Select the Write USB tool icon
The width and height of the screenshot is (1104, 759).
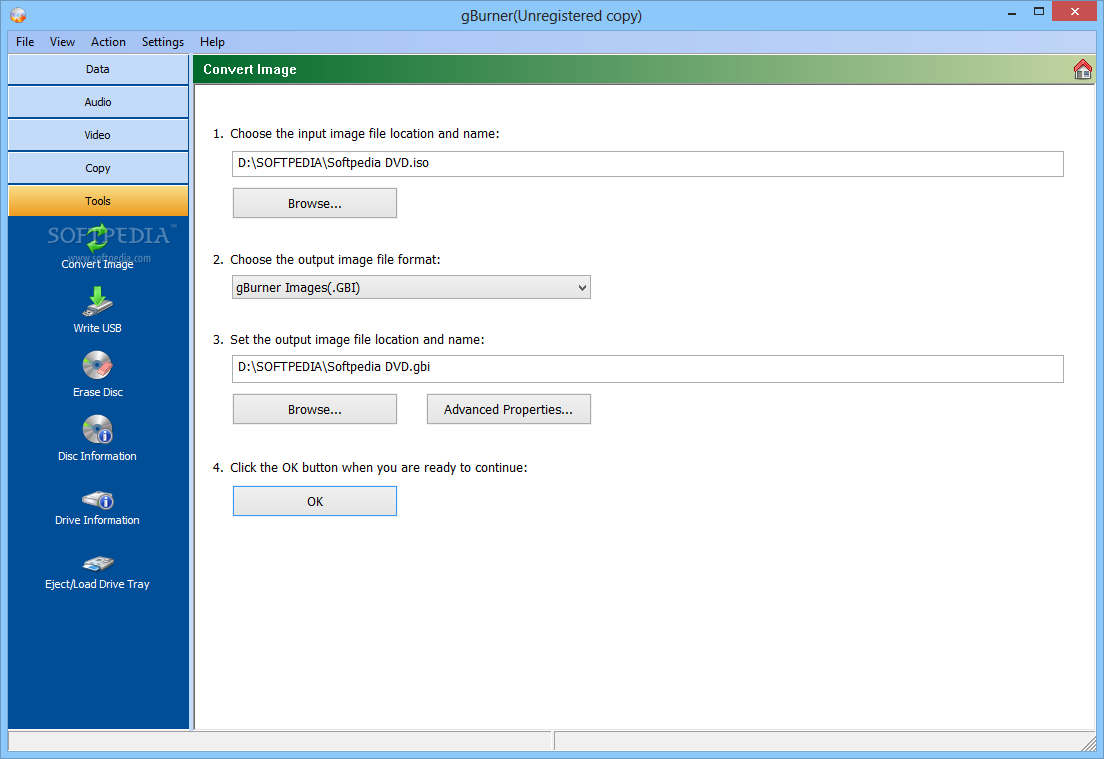98,302
